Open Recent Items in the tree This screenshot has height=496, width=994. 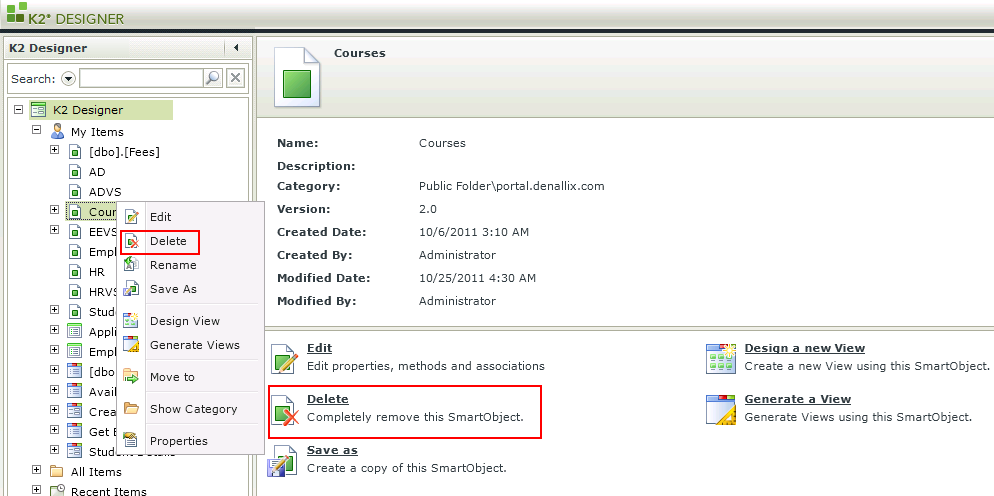(108, 492)
